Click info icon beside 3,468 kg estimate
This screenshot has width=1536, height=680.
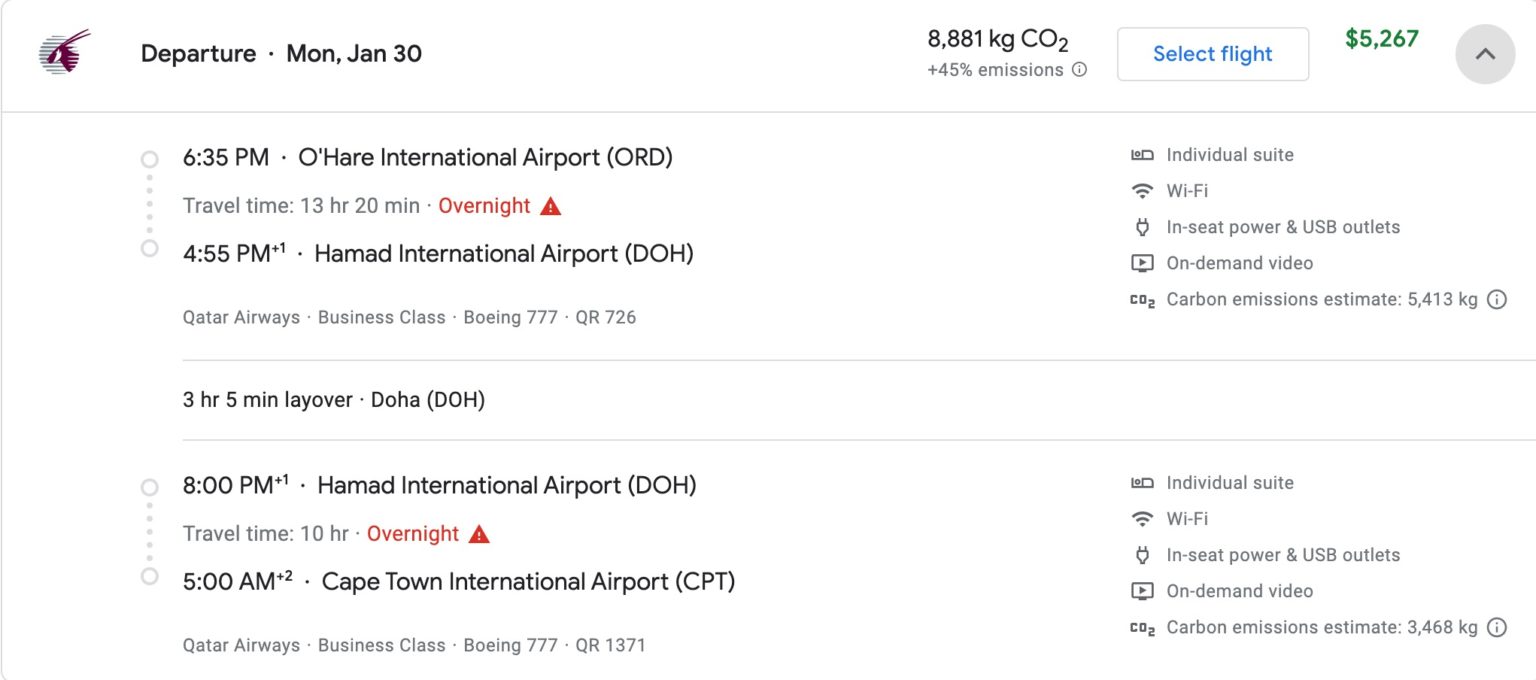(x=1497, y=627)
